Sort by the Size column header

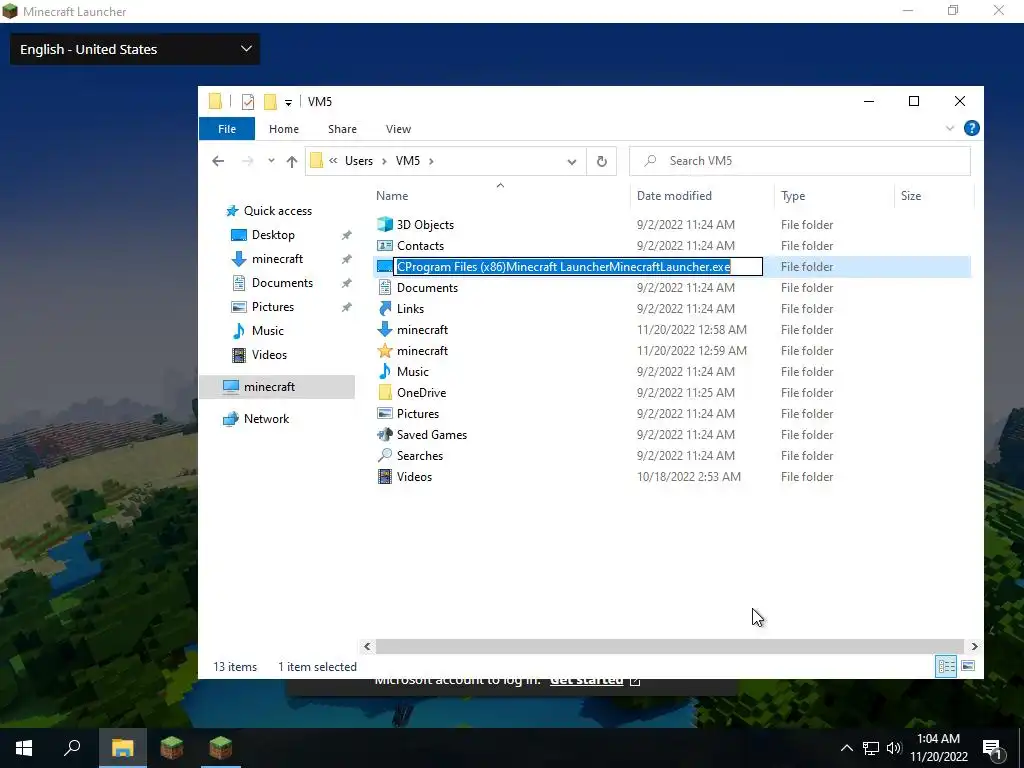[x=910, y=196]
